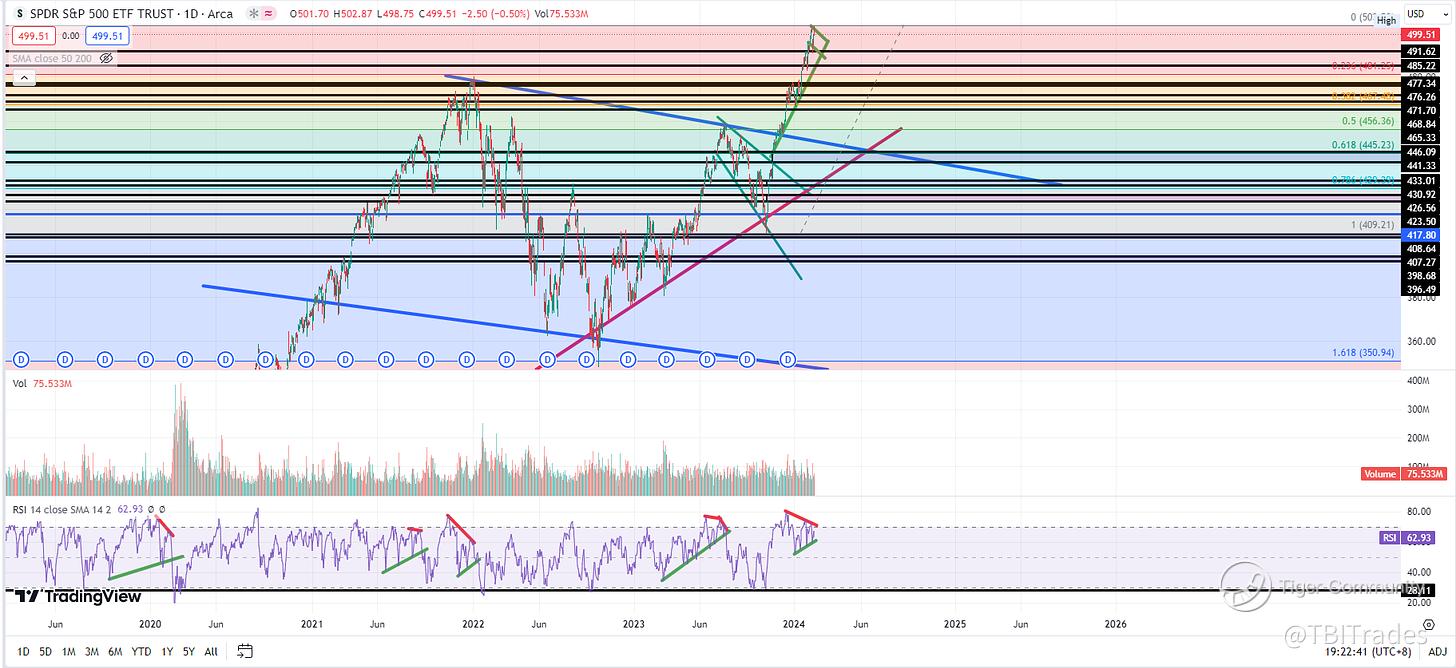Select the All time range

point(210,651)
